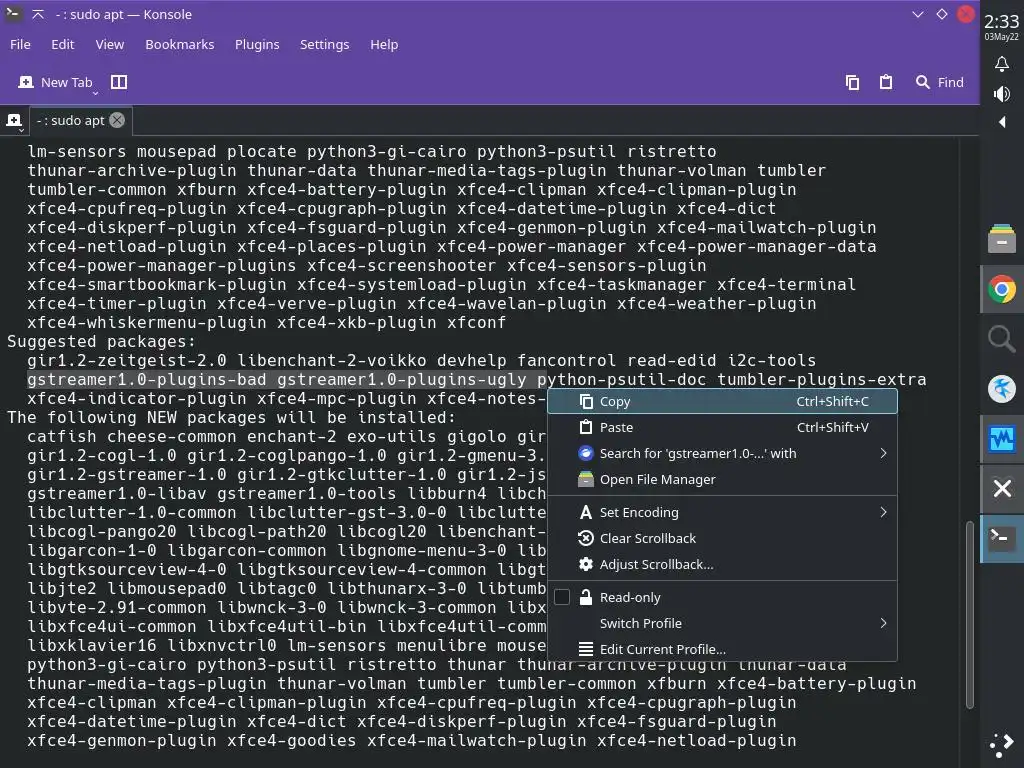Click the highlighted 'gstreamer1.0-plugins-bad' text

[x=147, y=379]
